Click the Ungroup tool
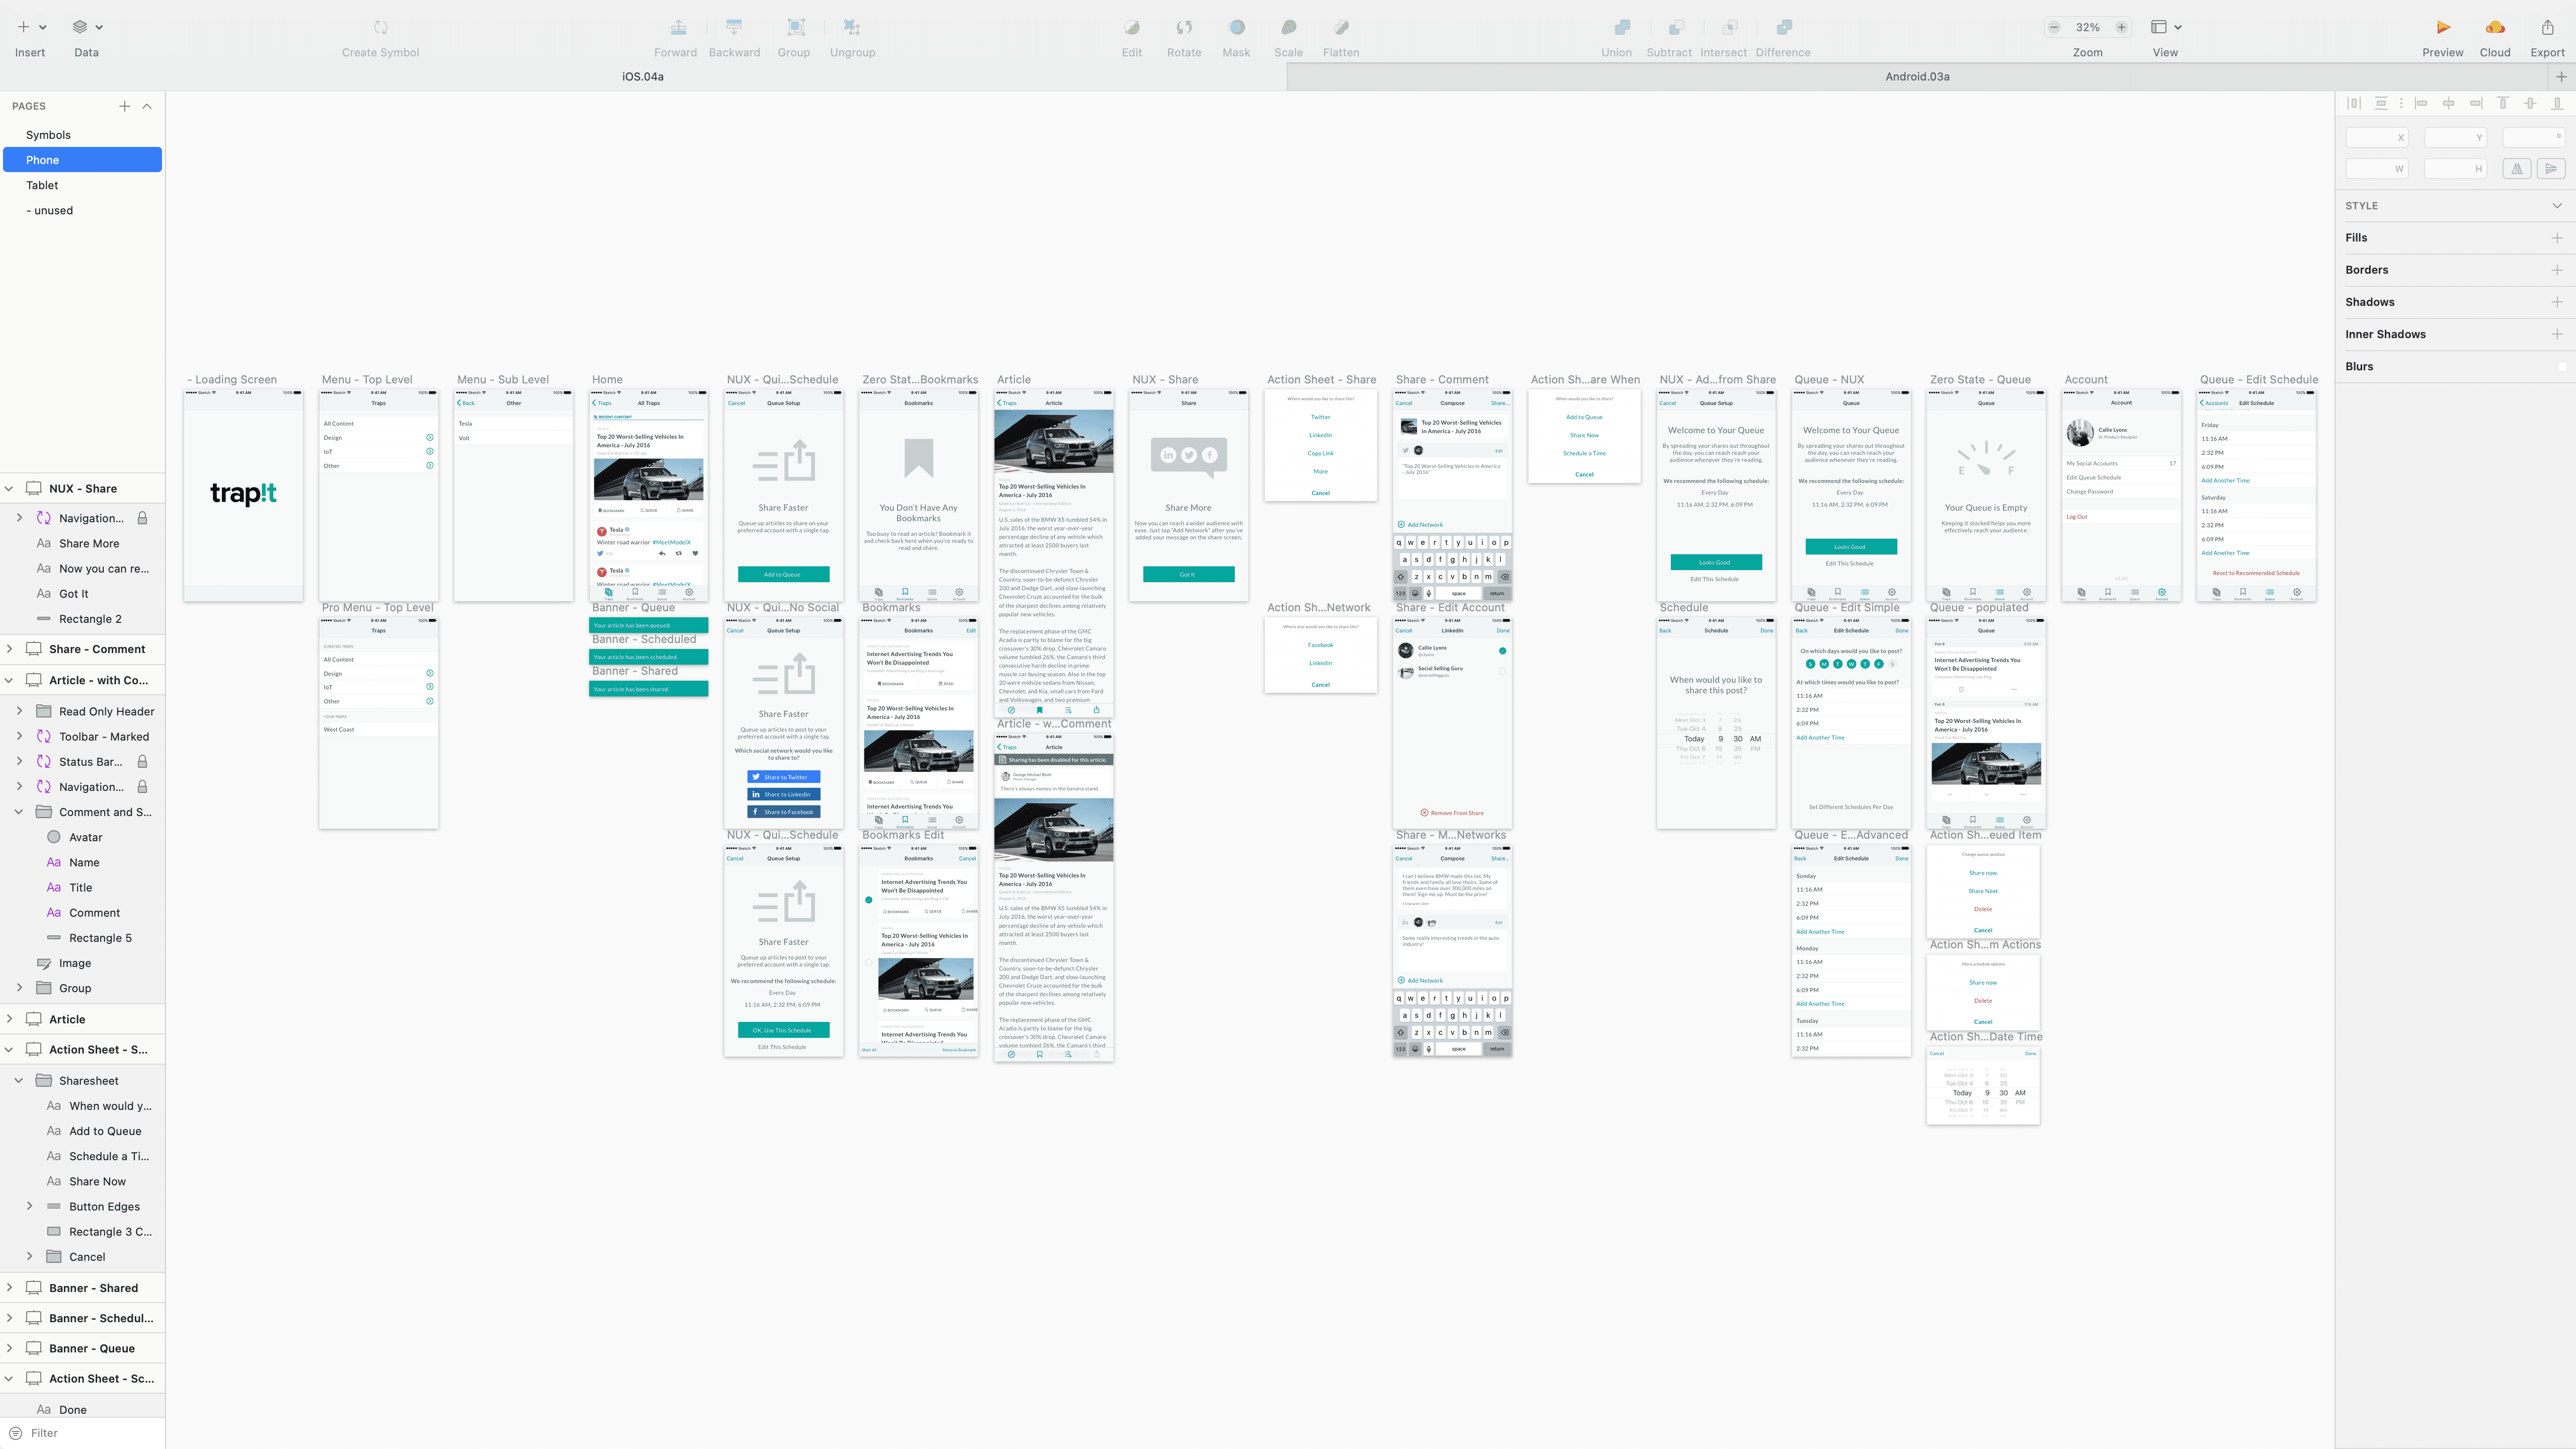This screenshot has width=2576, height=1449. pos(851,27)
